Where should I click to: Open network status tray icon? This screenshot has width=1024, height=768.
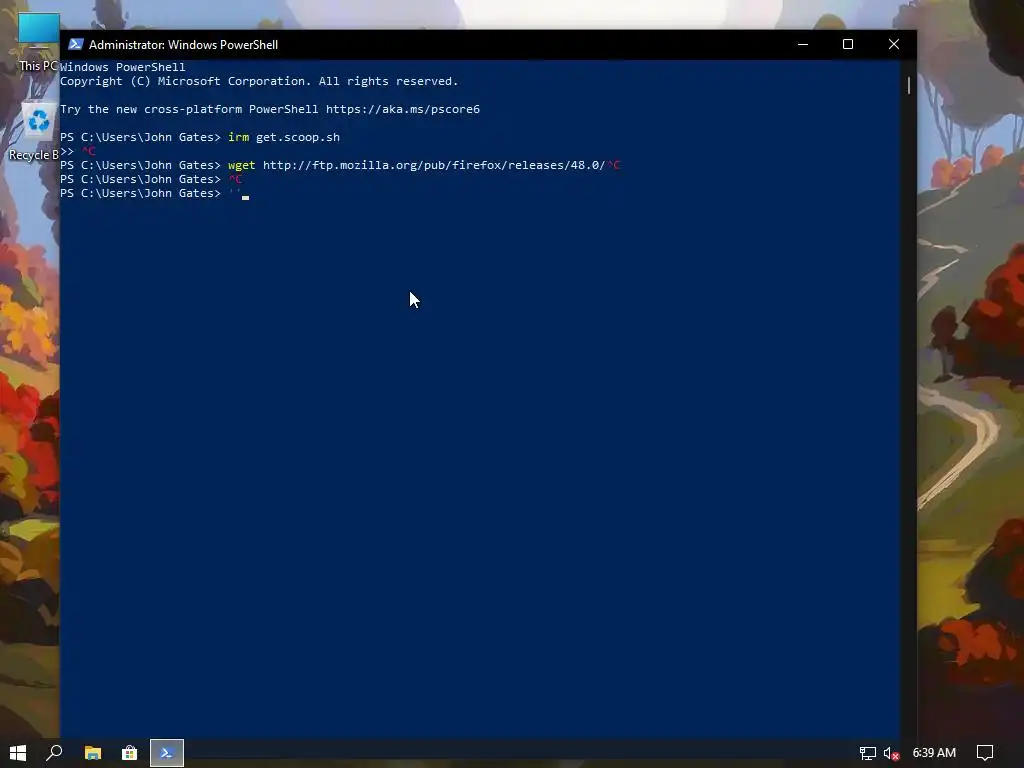coord(867,753)
